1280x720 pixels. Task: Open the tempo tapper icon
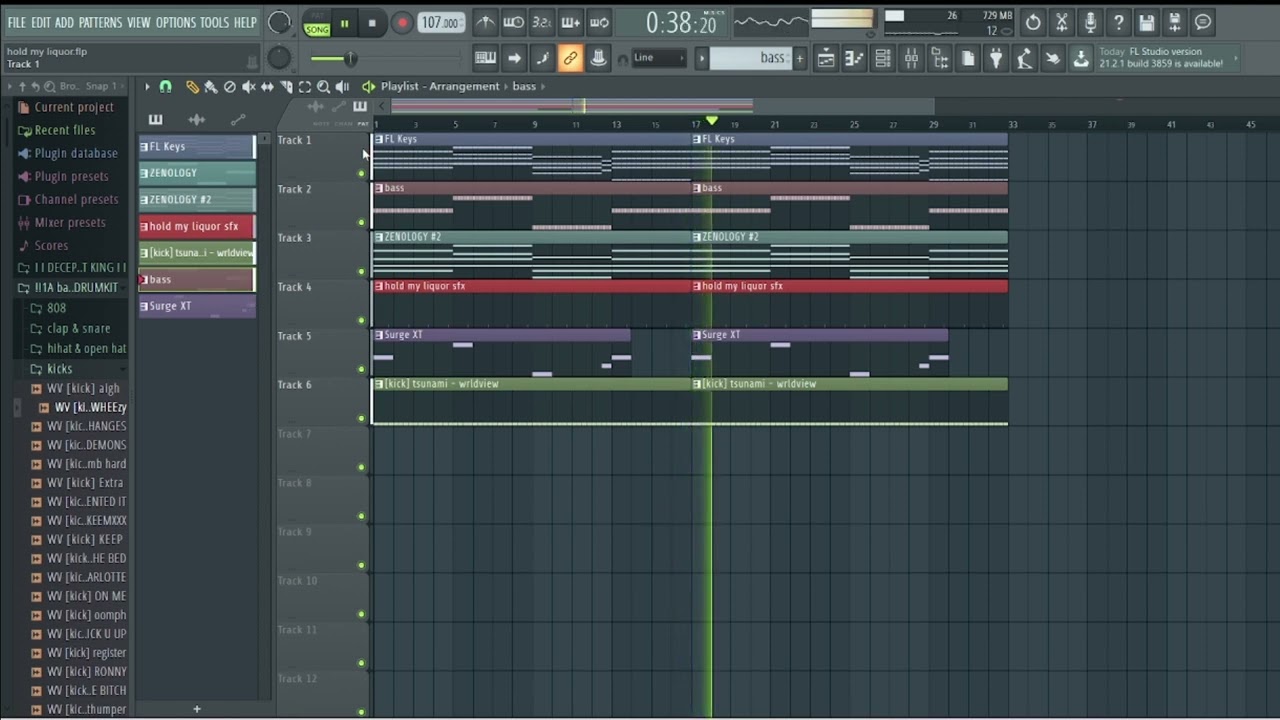[1024, 59]
